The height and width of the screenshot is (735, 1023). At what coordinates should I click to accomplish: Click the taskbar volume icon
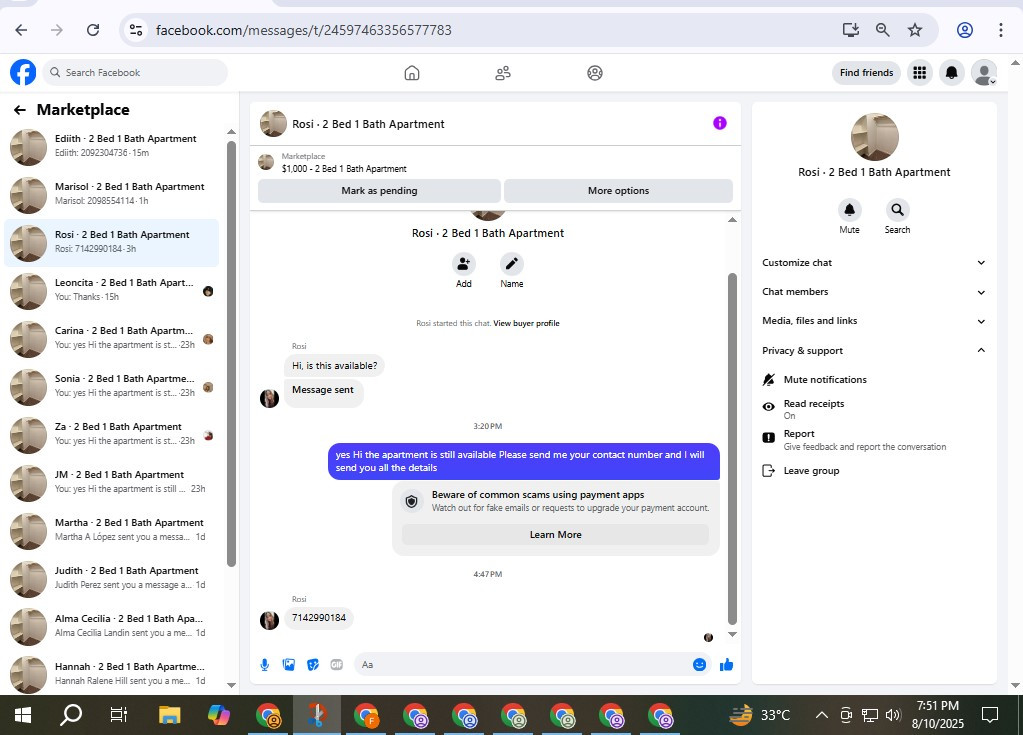893,715
